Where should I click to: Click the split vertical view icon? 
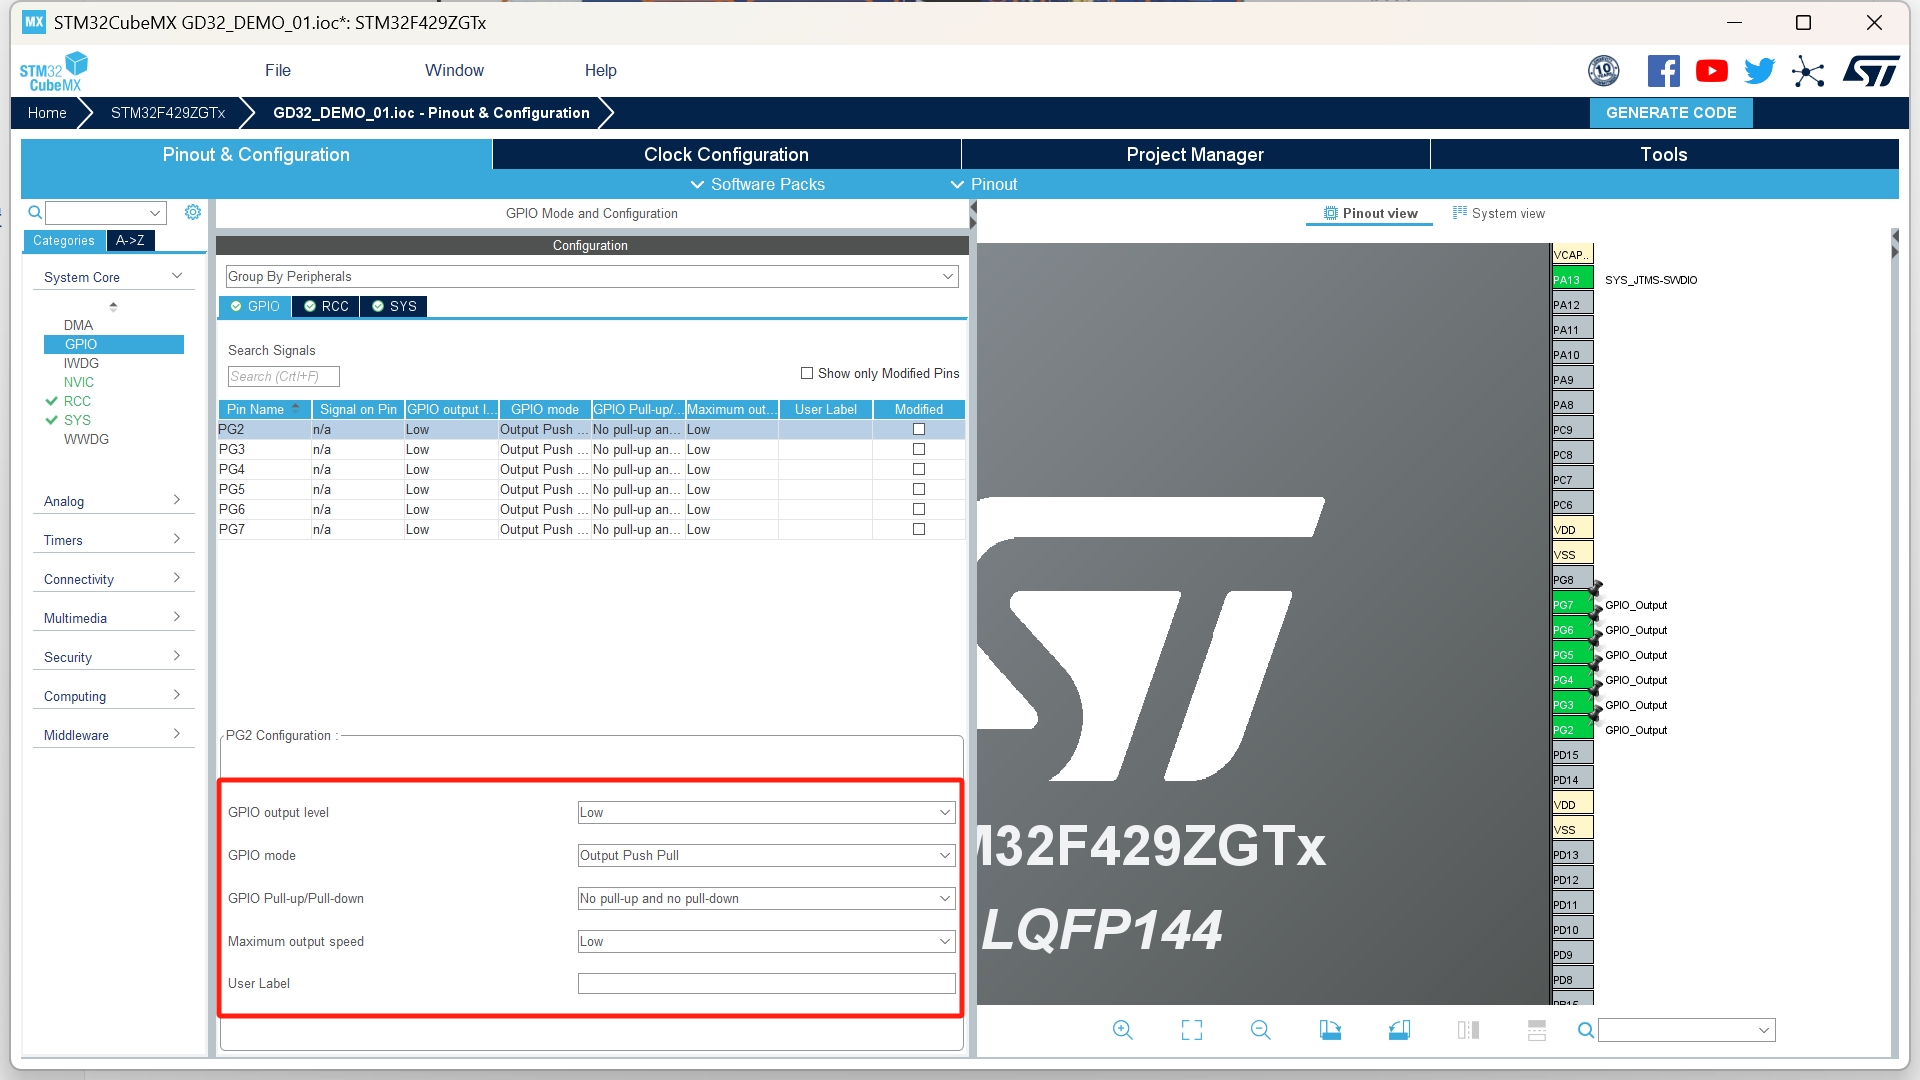point(1468,1030)
